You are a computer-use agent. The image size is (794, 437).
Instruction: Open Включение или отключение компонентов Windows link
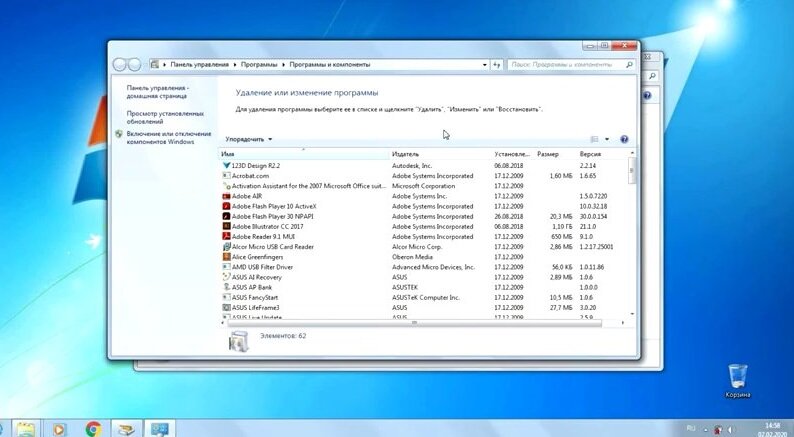[x=169, y=138]
